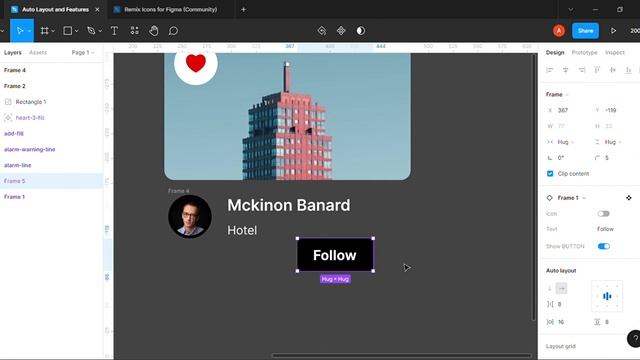The height and width of the screenshot is (360, 640).
Task: Select the Frame 2 layer
Action: click(x=51, y=86)
